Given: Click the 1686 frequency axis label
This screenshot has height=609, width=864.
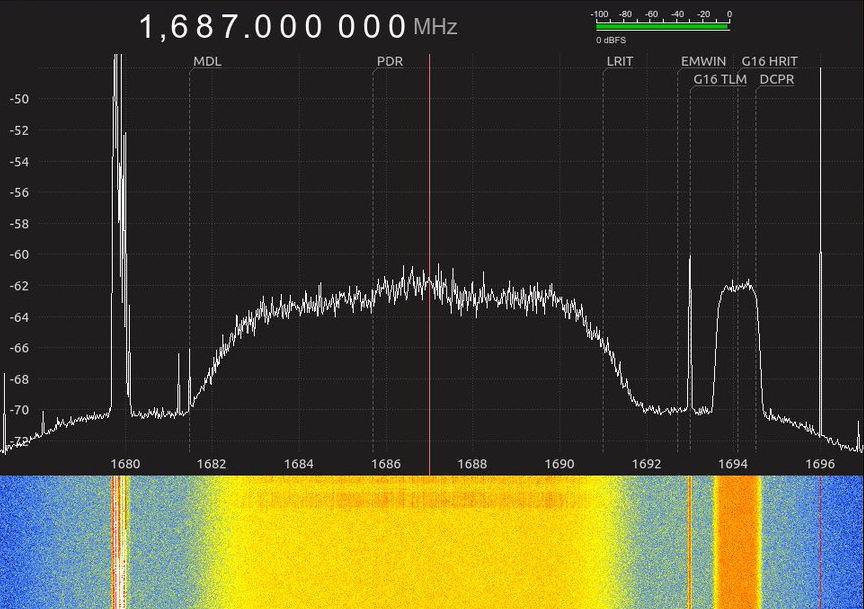Looking at the screenshot, I should [386, 464].
